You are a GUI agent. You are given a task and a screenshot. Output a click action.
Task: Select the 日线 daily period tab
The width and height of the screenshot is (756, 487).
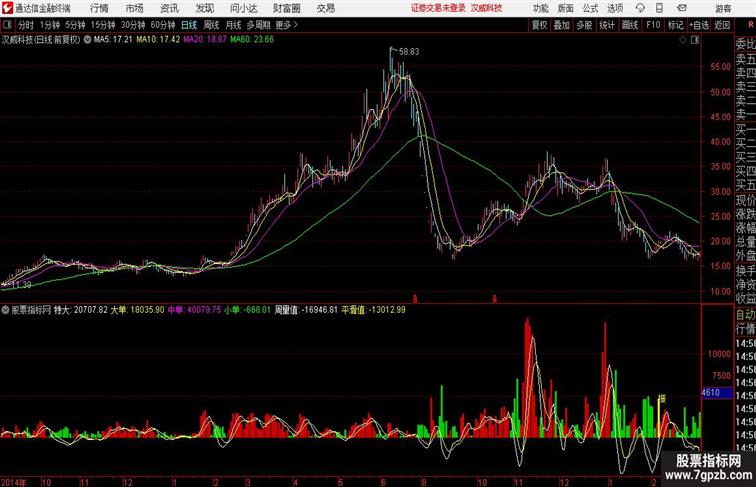coord(189,25)
